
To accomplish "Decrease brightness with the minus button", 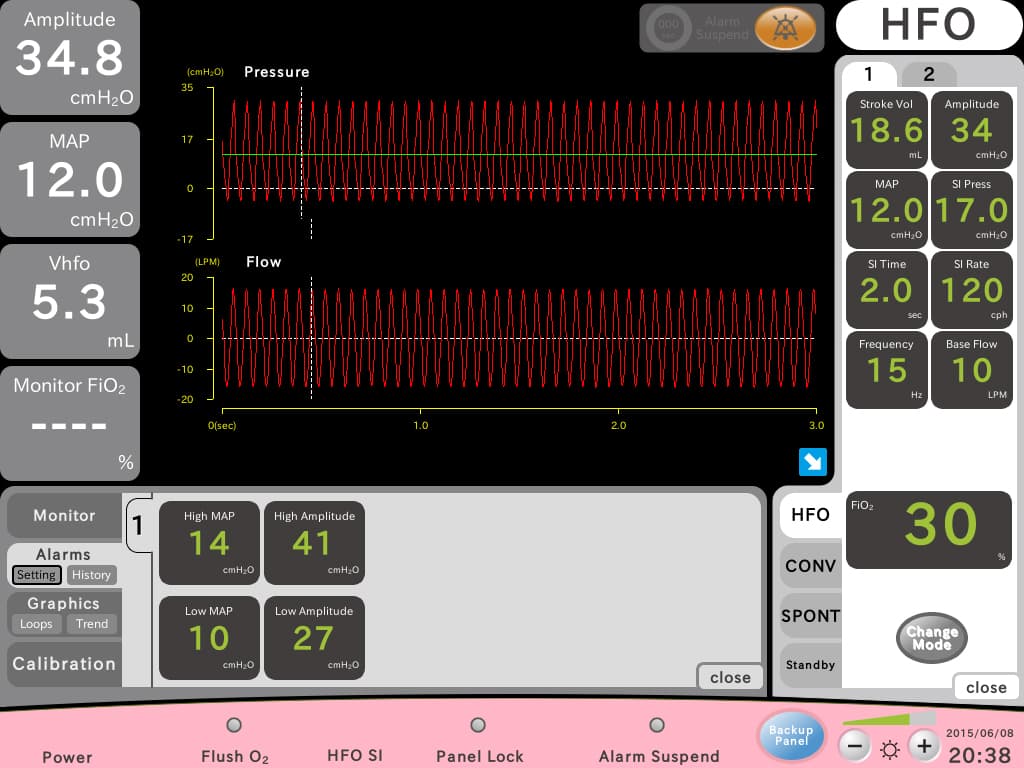I will click(855, 746).
